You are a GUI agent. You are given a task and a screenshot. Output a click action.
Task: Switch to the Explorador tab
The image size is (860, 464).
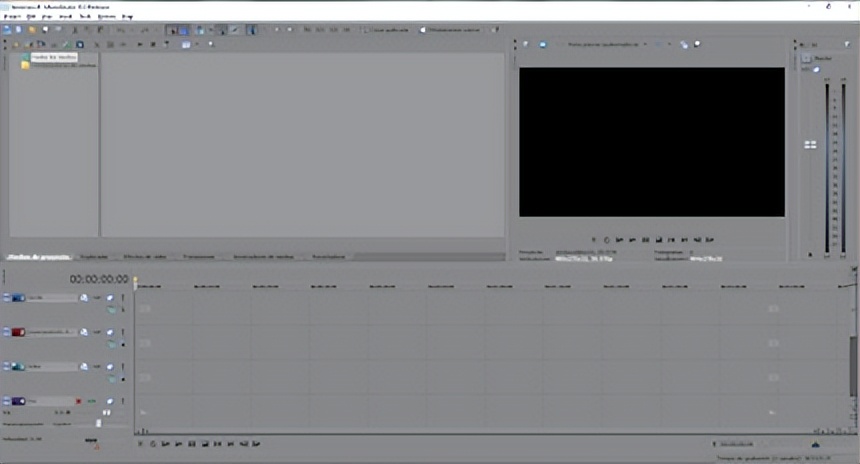[x=92, y=256]
